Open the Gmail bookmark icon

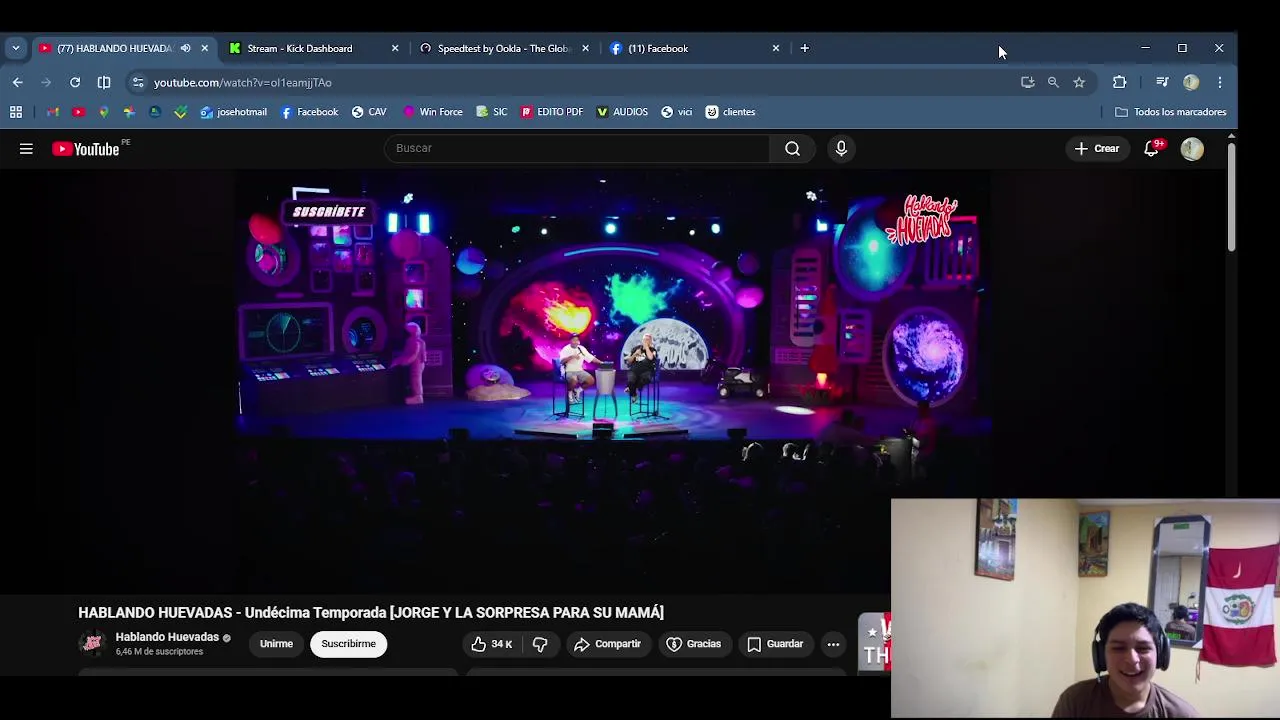[52, 112]
